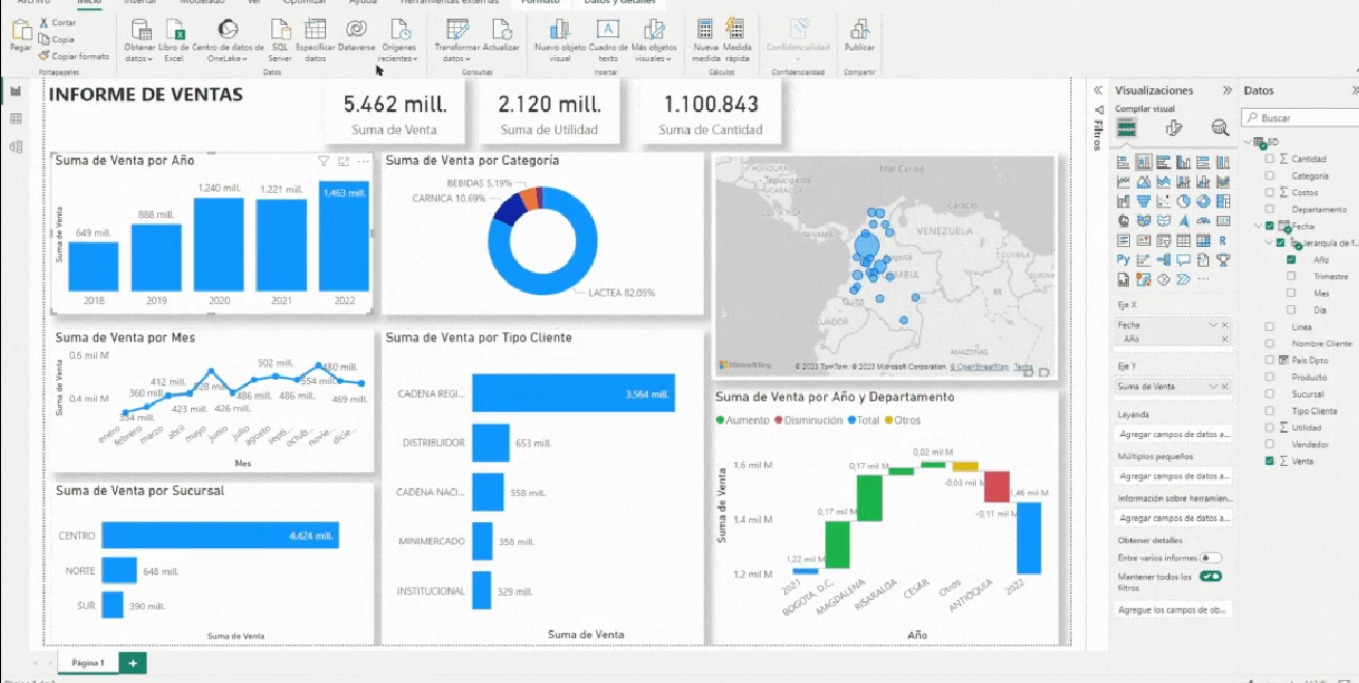
Task: Click the Nueva medida icon
Action: pos(705,31)
